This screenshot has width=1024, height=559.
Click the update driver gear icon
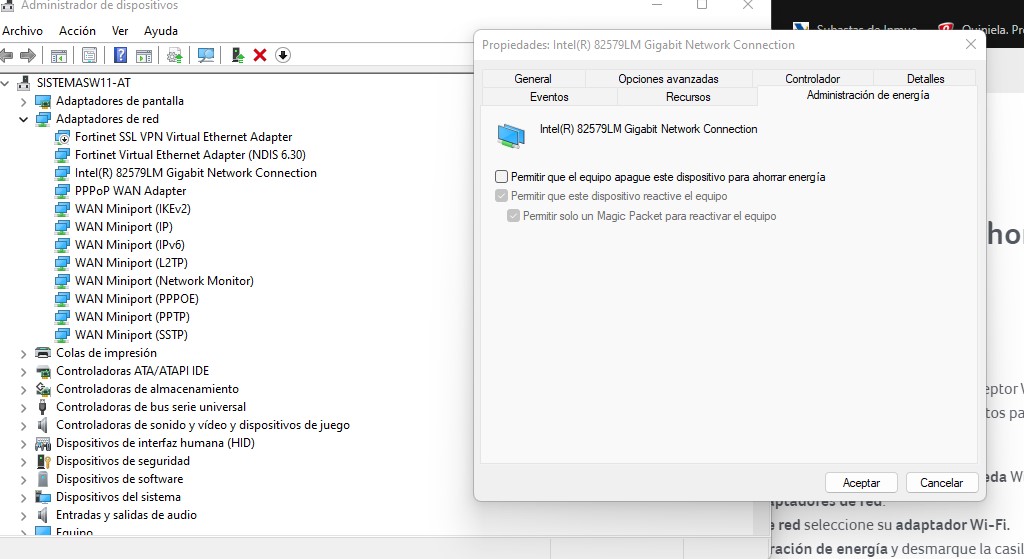click(x=174, y=56)
